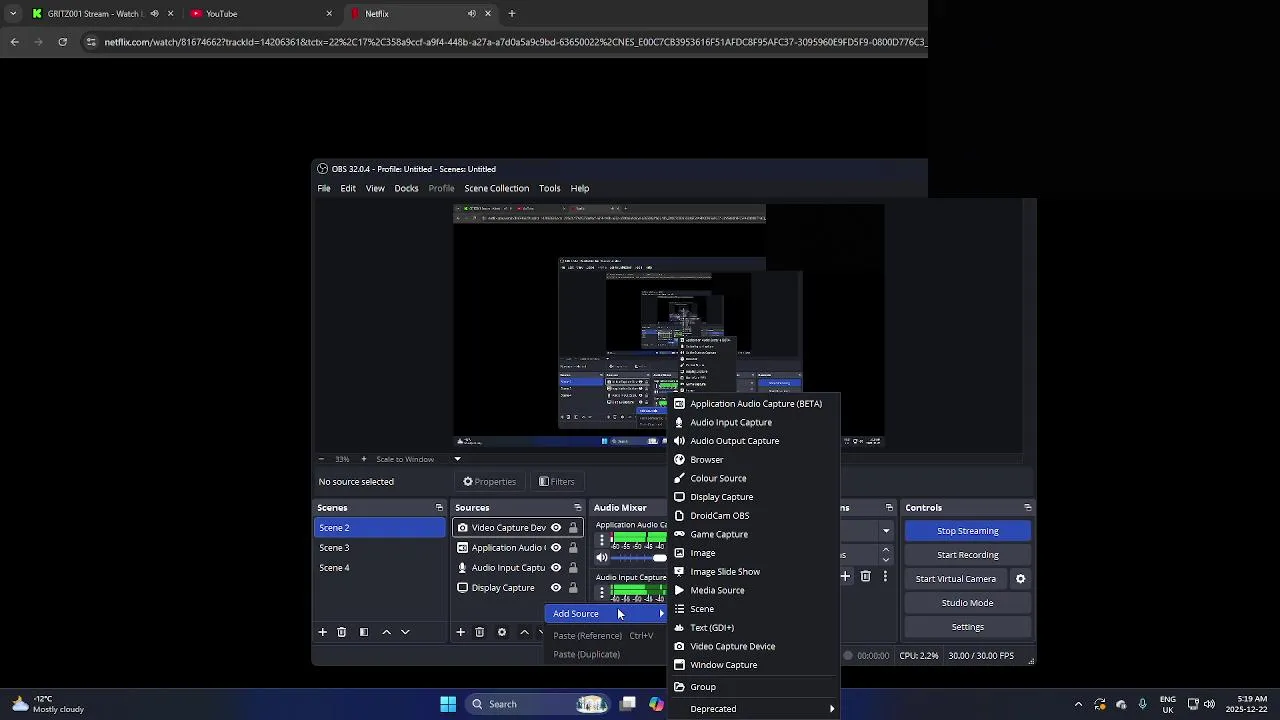Click Stop Streaming button
This screenshot has height=720, width=1280.
click(x=967, y=531)
